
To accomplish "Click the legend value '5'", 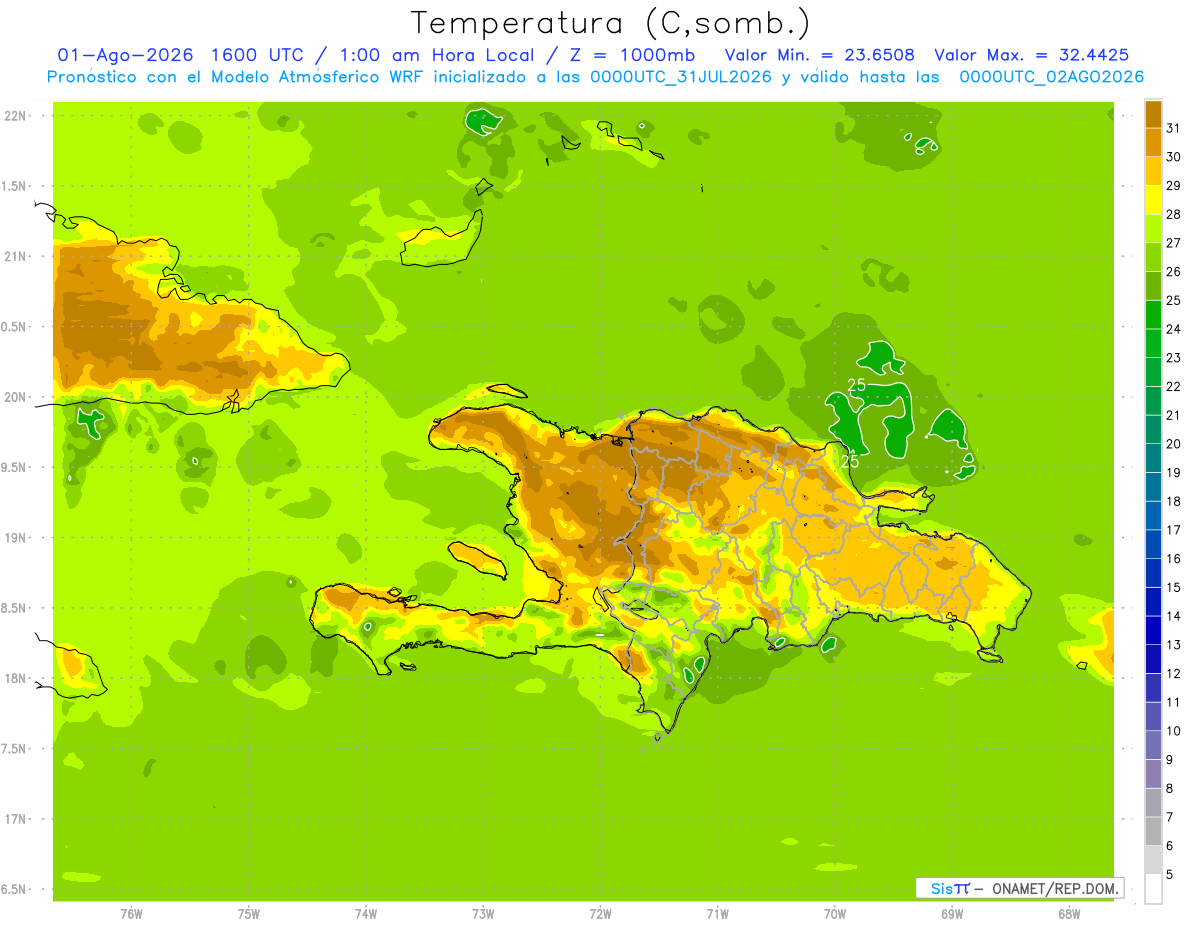I will (1170, 874).
